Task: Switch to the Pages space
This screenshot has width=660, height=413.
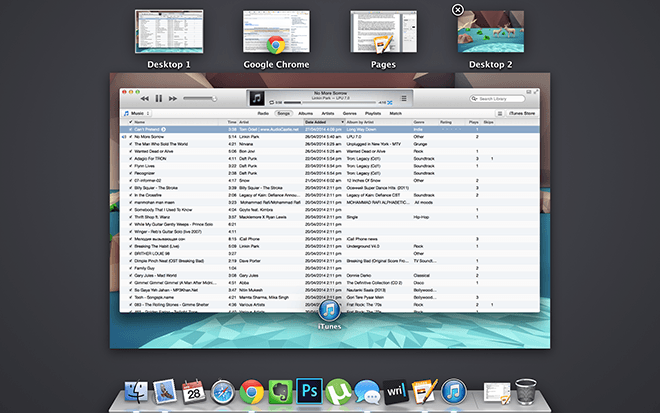Action: (383, 32)
